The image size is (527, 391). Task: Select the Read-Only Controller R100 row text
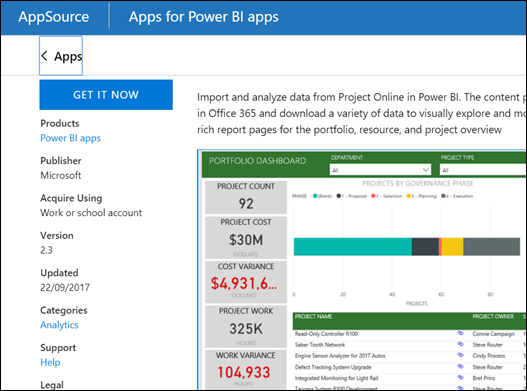coord(326,334)
